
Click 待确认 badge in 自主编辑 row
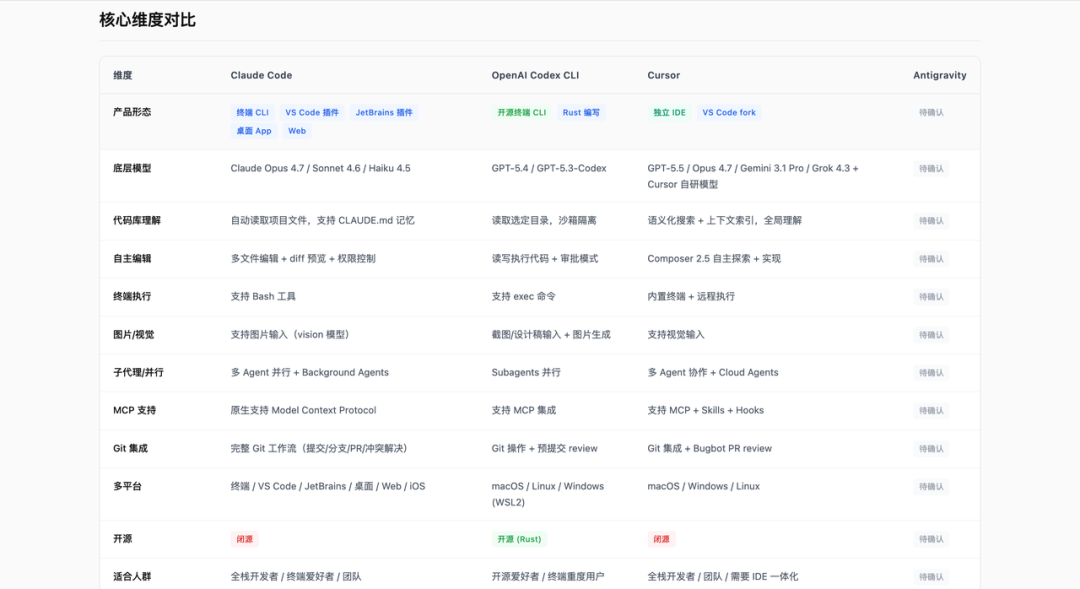pyautogui.click(x=931, y=259)
